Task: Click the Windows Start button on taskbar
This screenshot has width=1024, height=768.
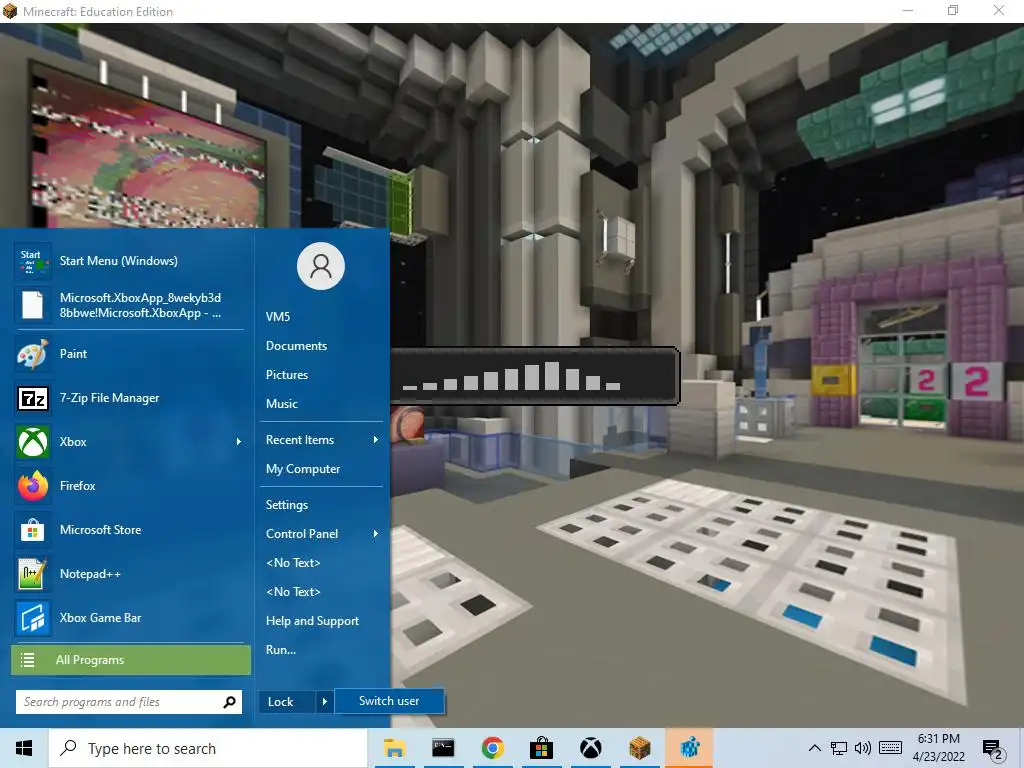Action: 24,748
